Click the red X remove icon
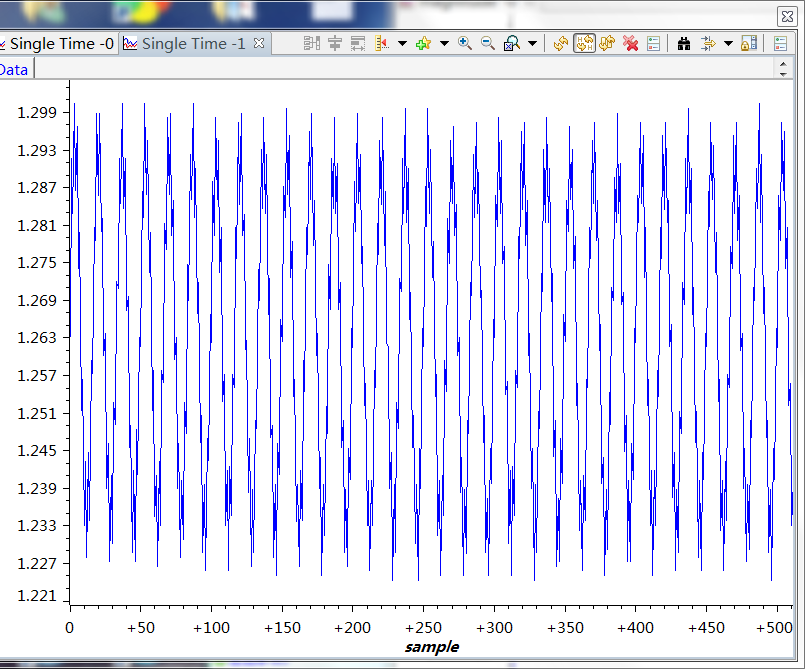805x669 pixels. [x=631, y=43]
